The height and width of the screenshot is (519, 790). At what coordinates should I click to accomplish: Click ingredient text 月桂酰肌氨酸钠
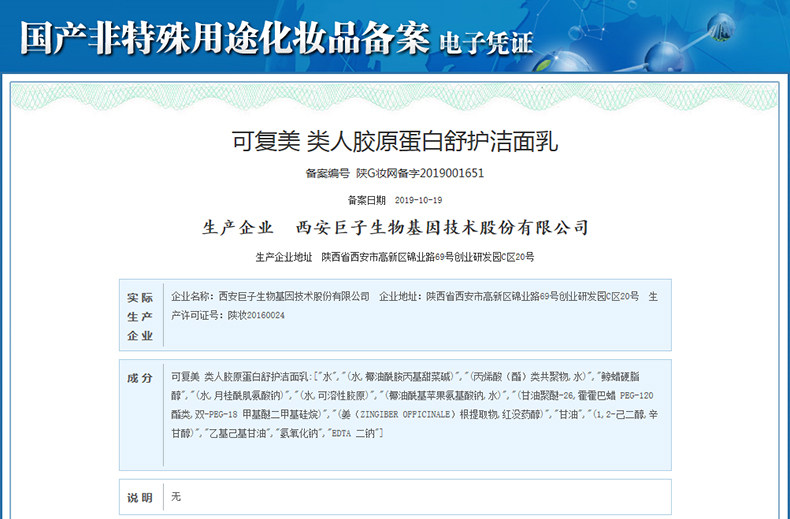coord(248,396)
